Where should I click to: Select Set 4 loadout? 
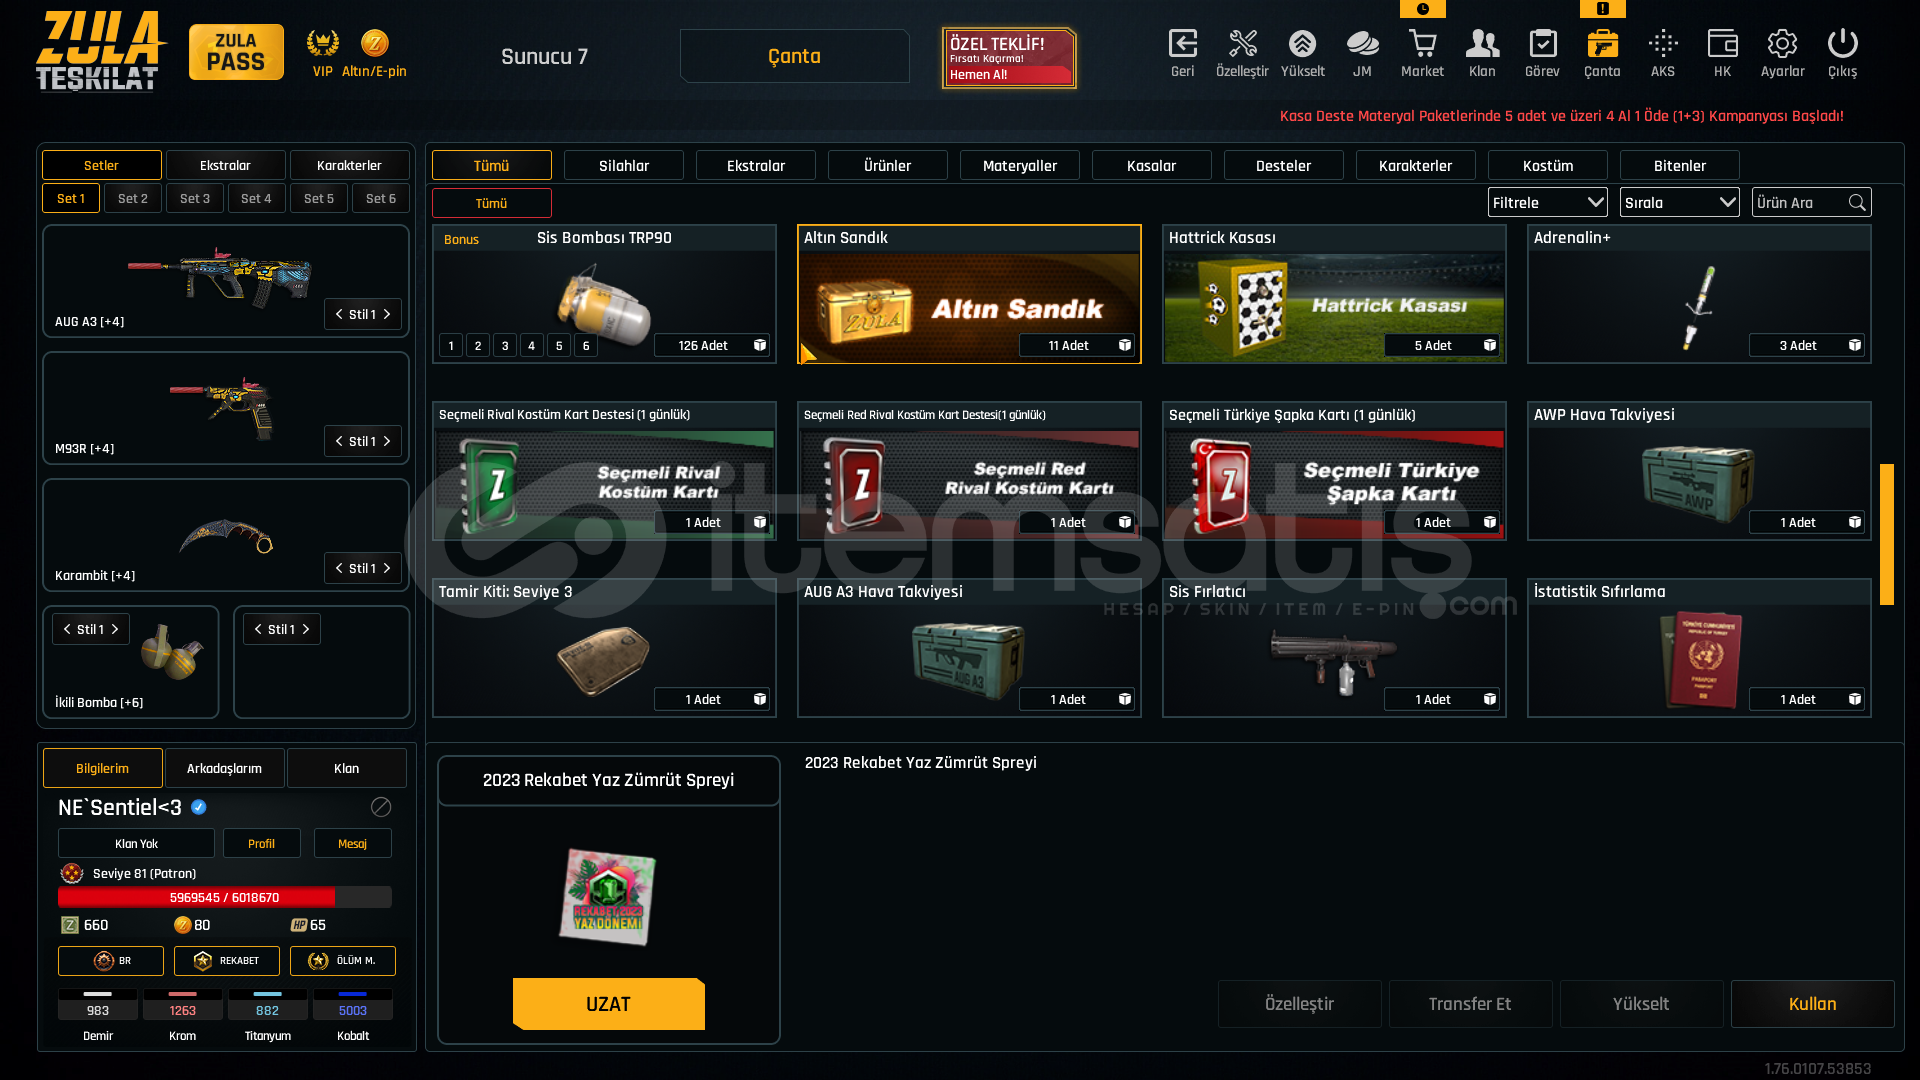256,198
